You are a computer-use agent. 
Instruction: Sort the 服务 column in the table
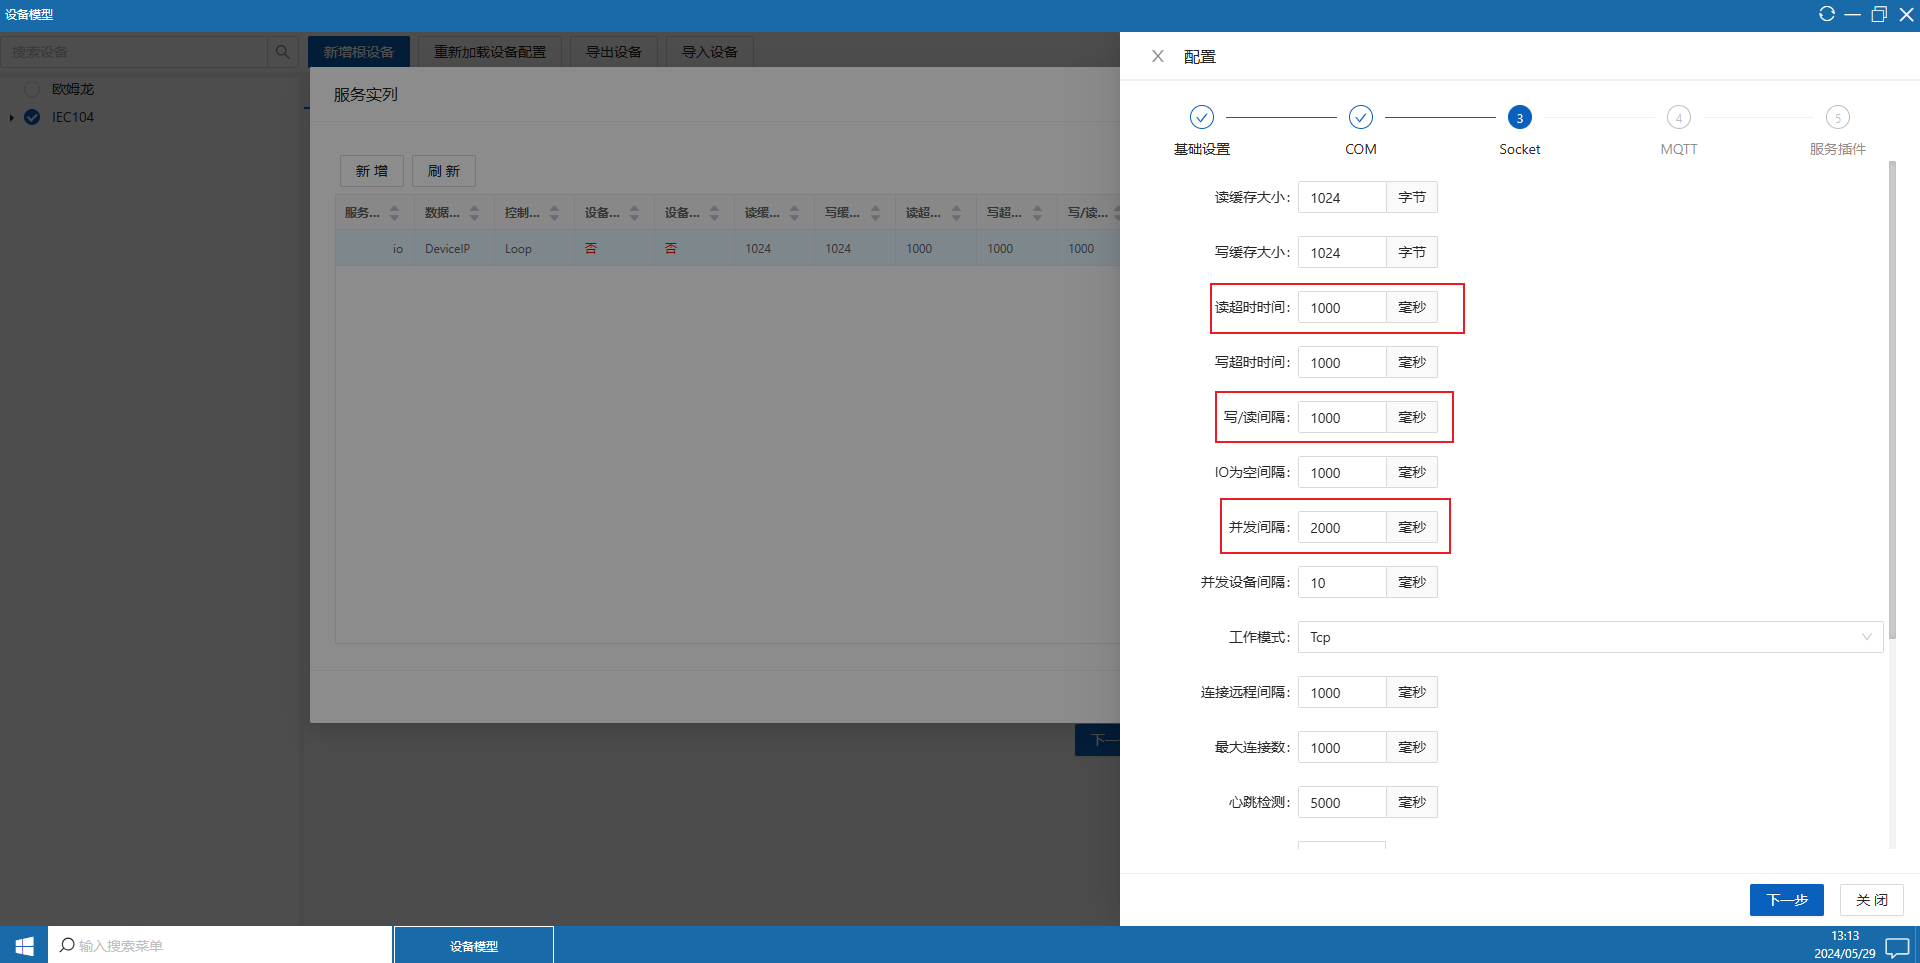click(394, 213)
